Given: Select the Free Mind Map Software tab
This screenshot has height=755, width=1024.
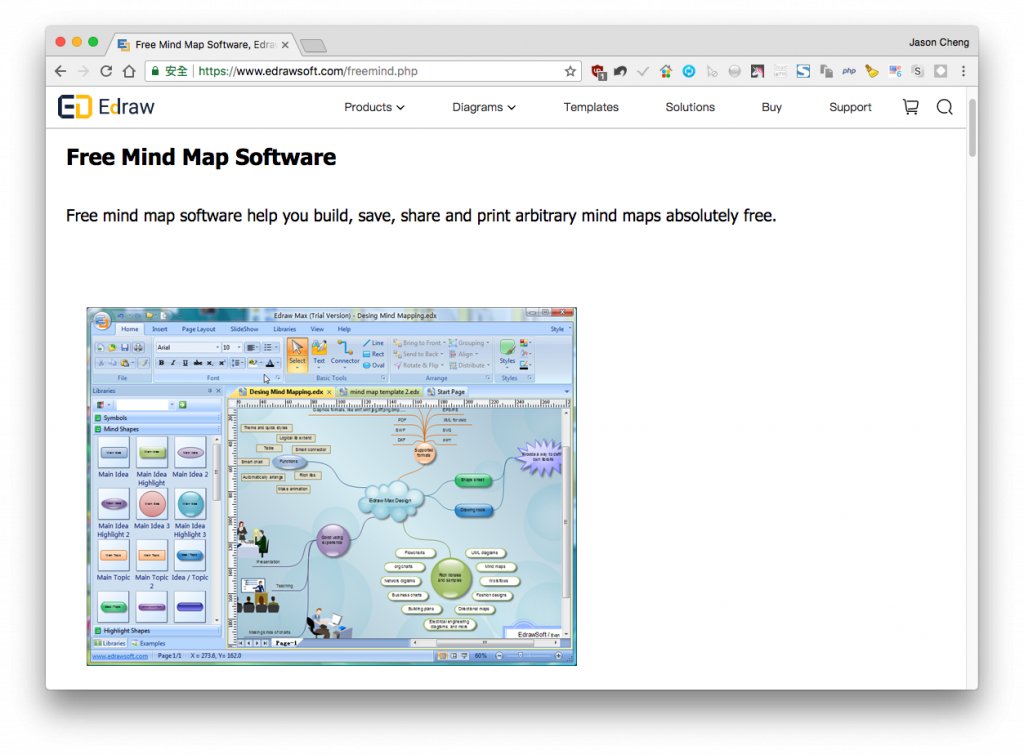Looking at the screenshot, I should click(204, 44).
